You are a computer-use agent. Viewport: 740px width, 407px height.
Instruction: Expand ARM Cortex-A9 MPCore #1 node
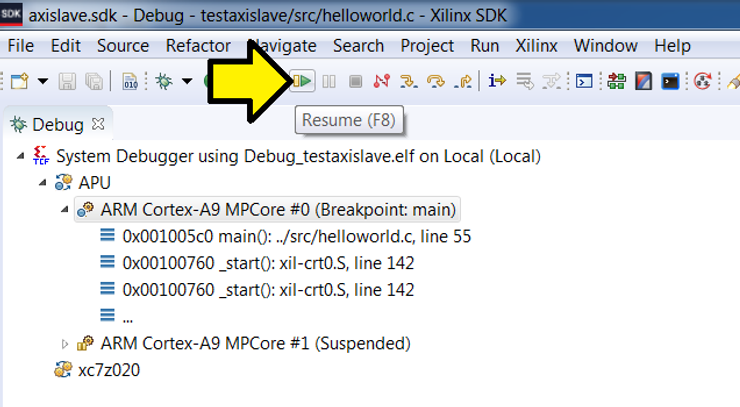pyautogui.click(x=66, y=344)
